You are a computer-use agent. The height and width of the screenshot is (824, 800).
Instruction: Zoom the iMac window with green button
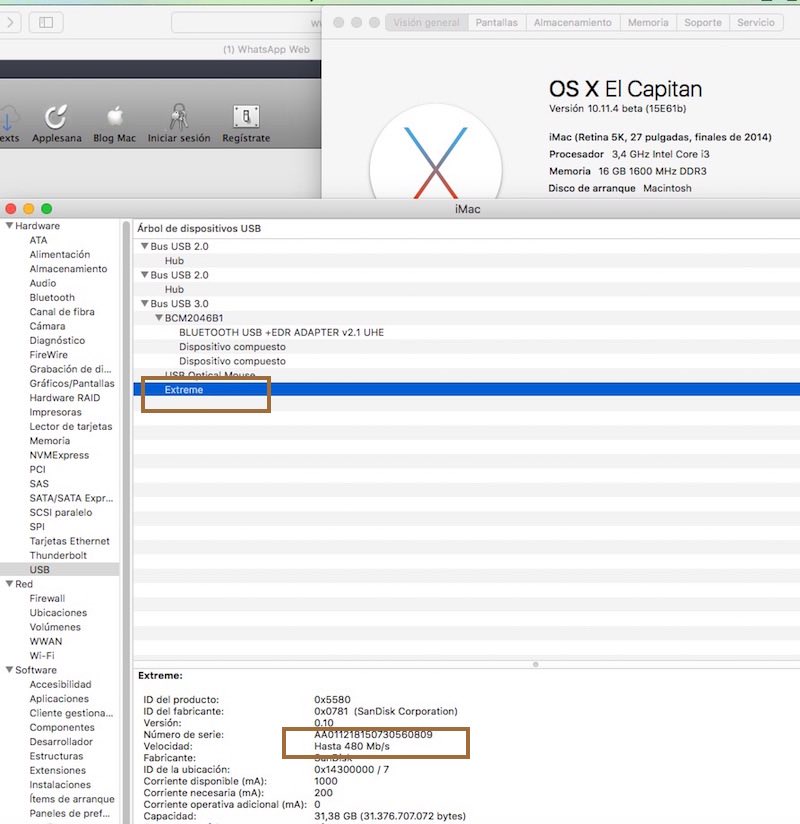coord(47,209)
